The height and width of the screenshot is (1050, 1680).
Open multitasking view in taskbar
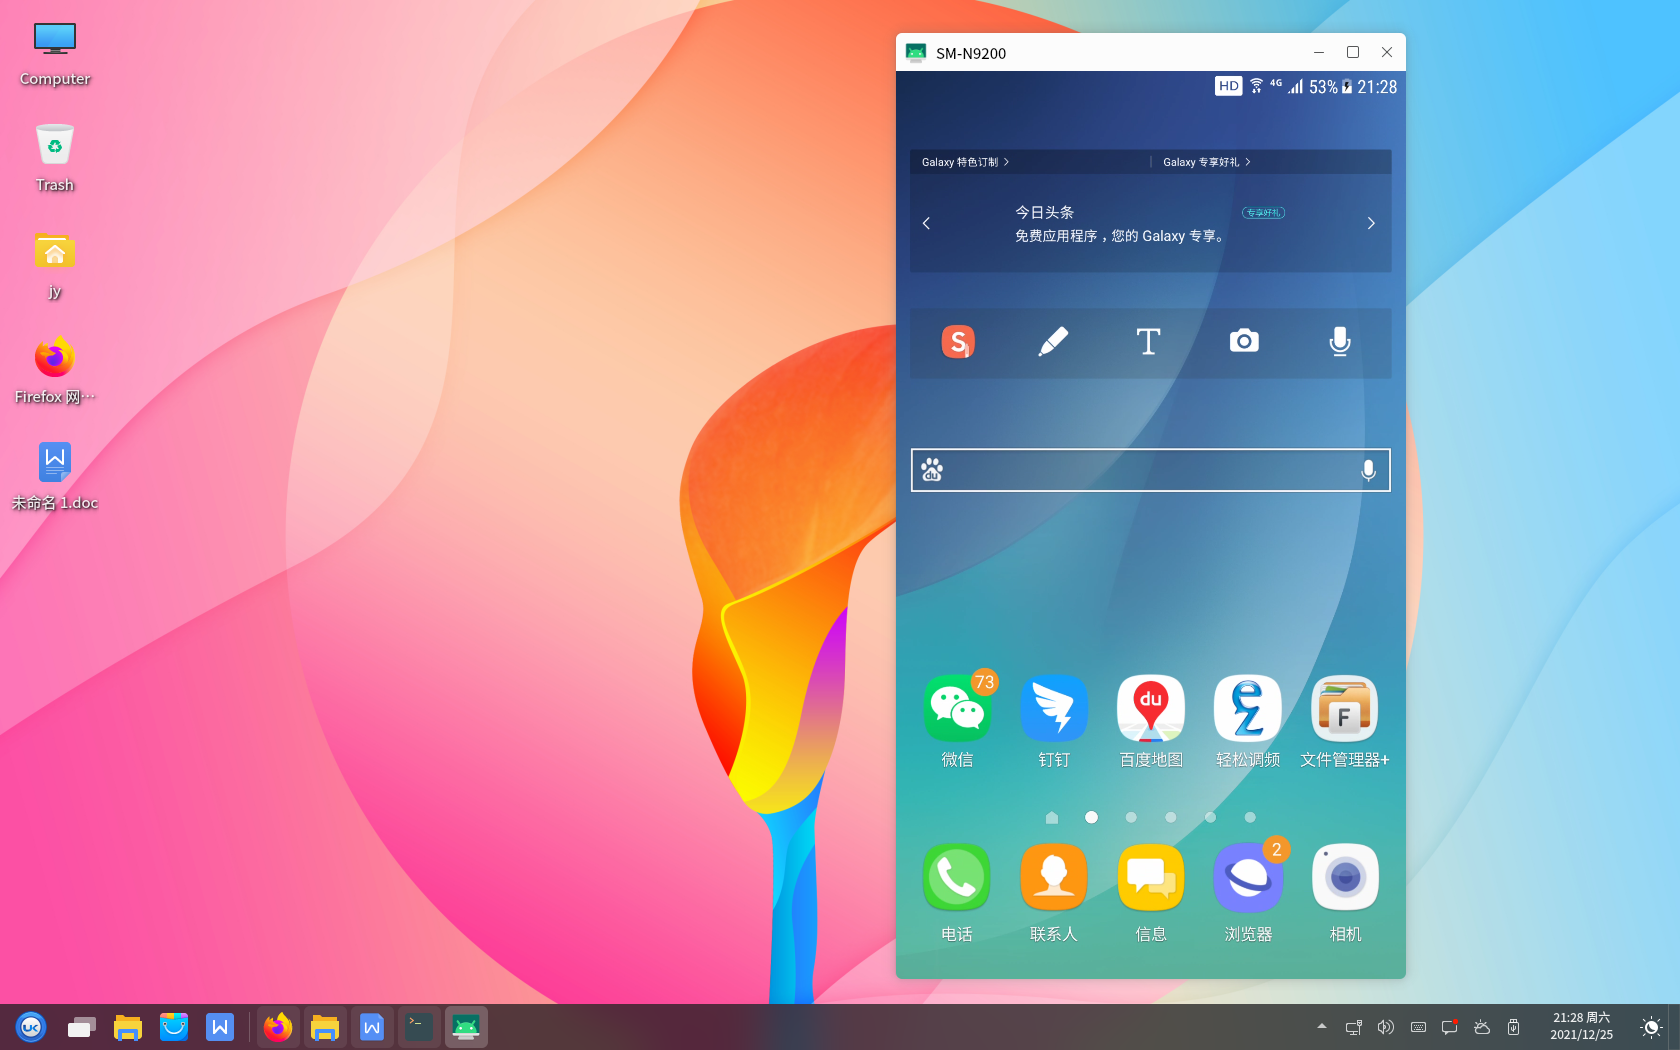[x=81, y=1027]
